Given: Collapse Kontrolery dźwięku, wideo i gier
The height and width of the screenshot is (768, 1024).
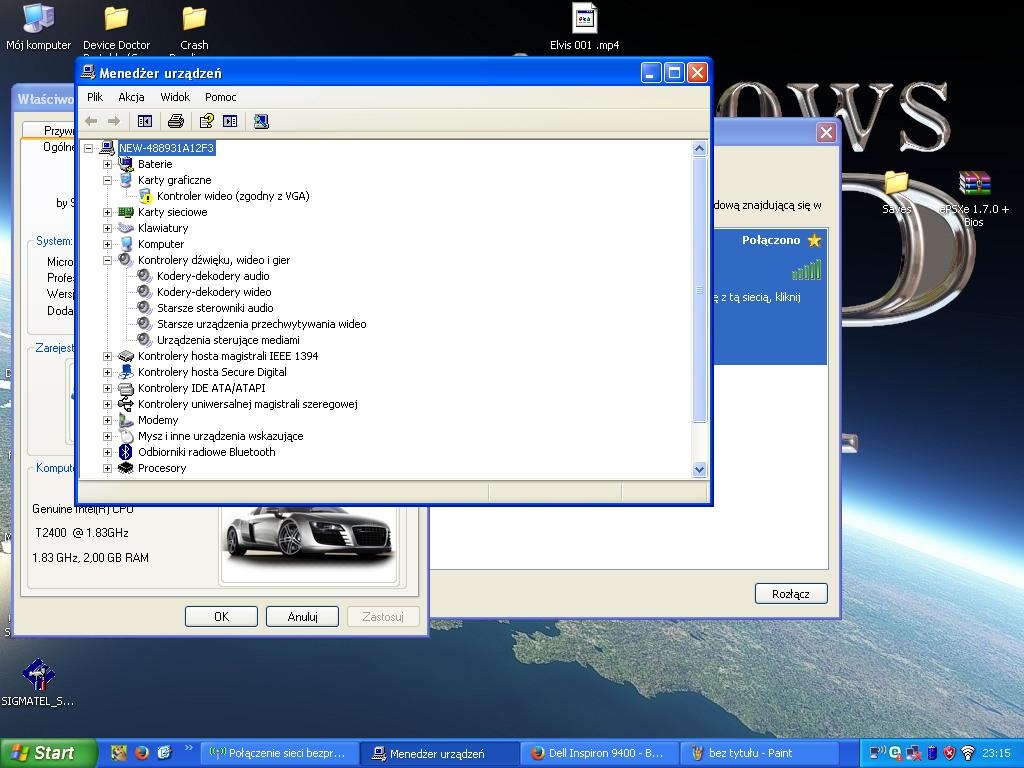Looking at the screenshot, I should (x=107, y=260).
